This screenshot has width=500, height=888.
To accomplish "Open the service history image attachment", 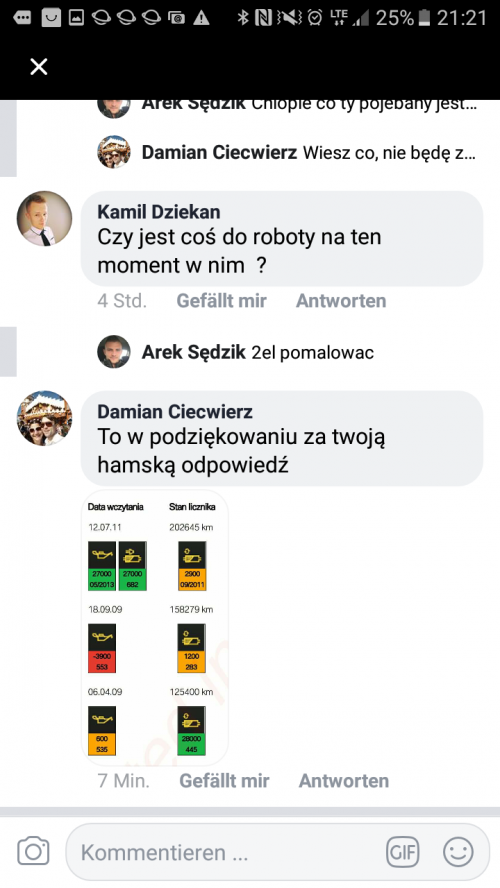I will [x=155, y=627].
